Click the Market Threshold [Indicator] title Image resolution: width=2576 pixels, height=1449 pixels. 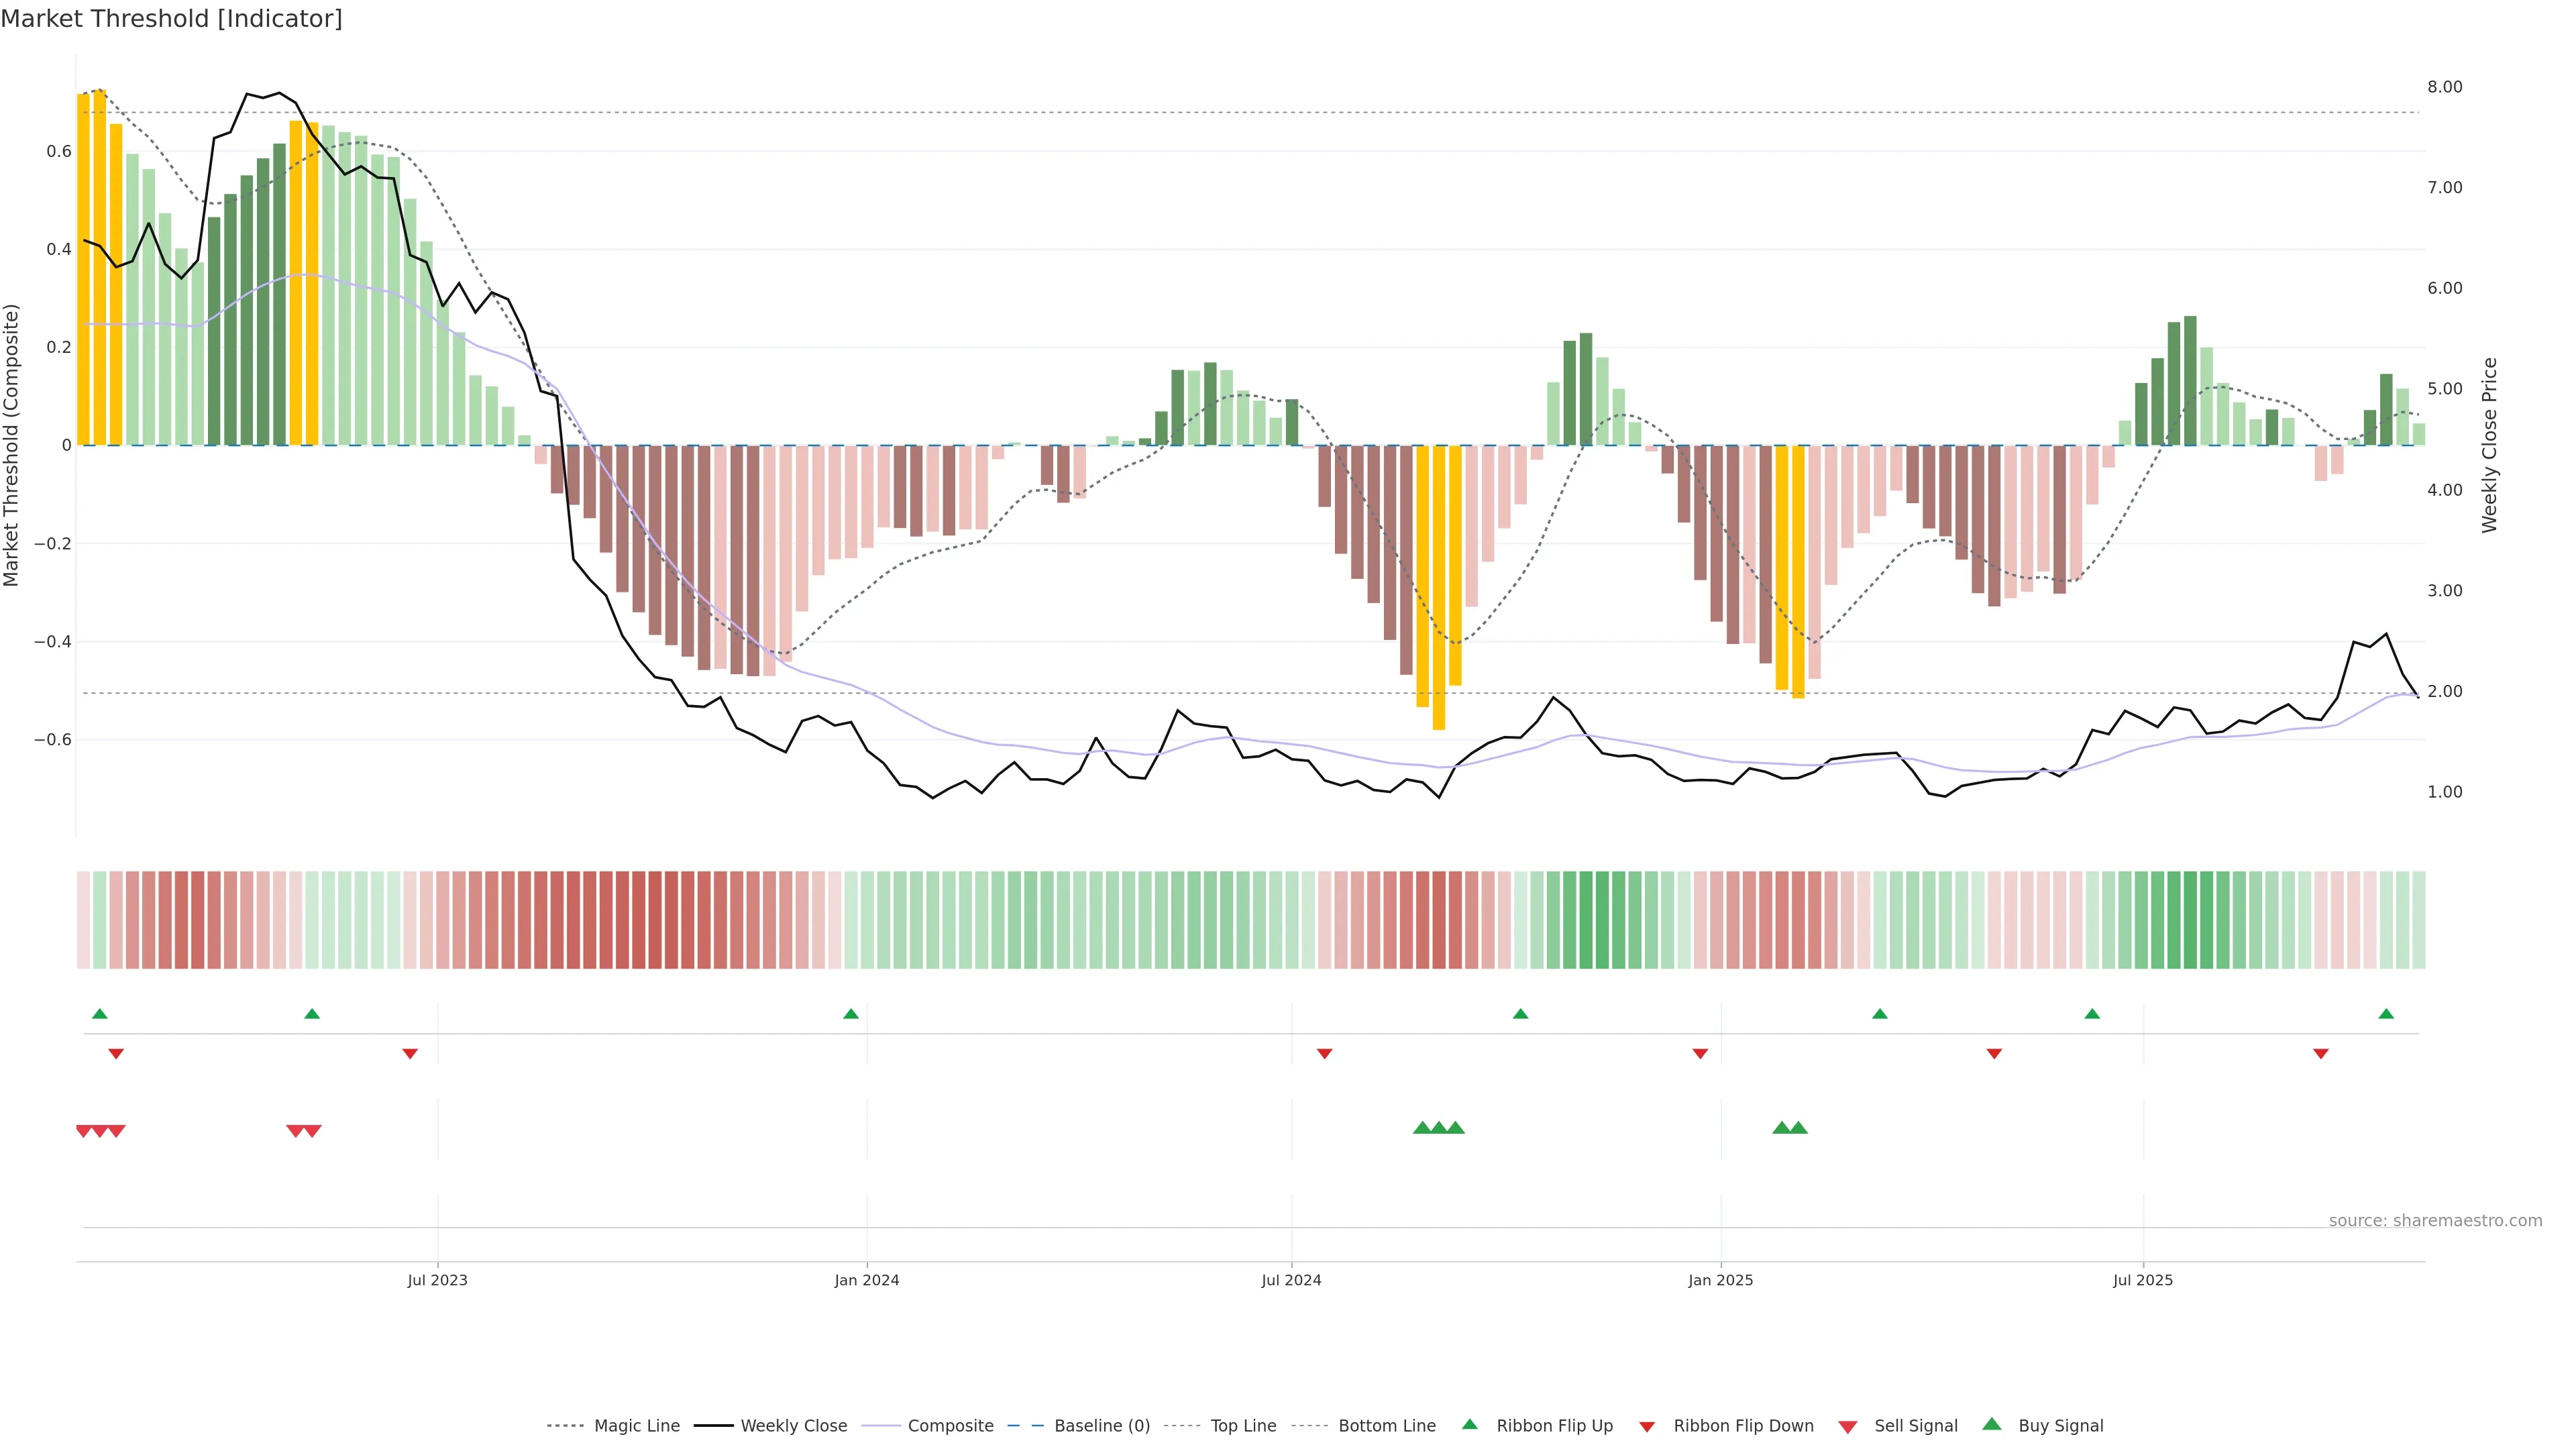click(x=171, y=18)
